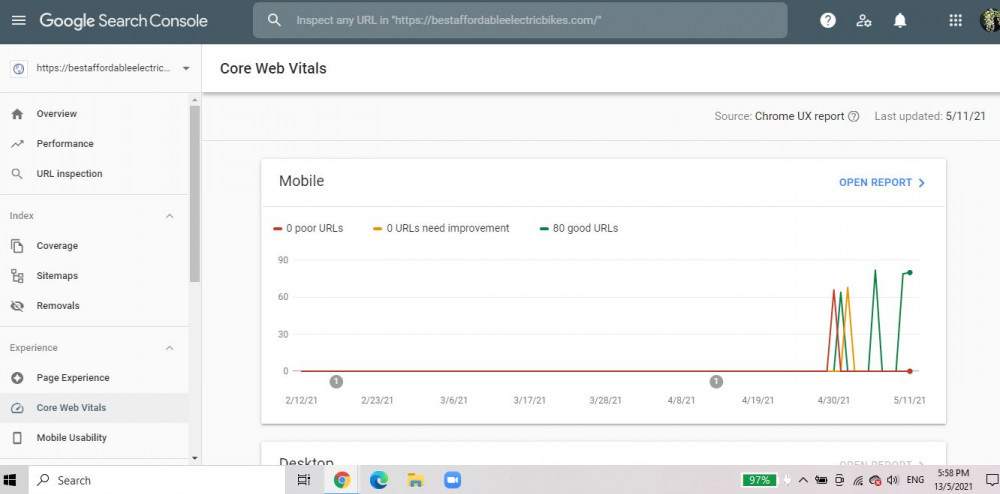Toggle the poor URLs legend series

click(308, 228)
